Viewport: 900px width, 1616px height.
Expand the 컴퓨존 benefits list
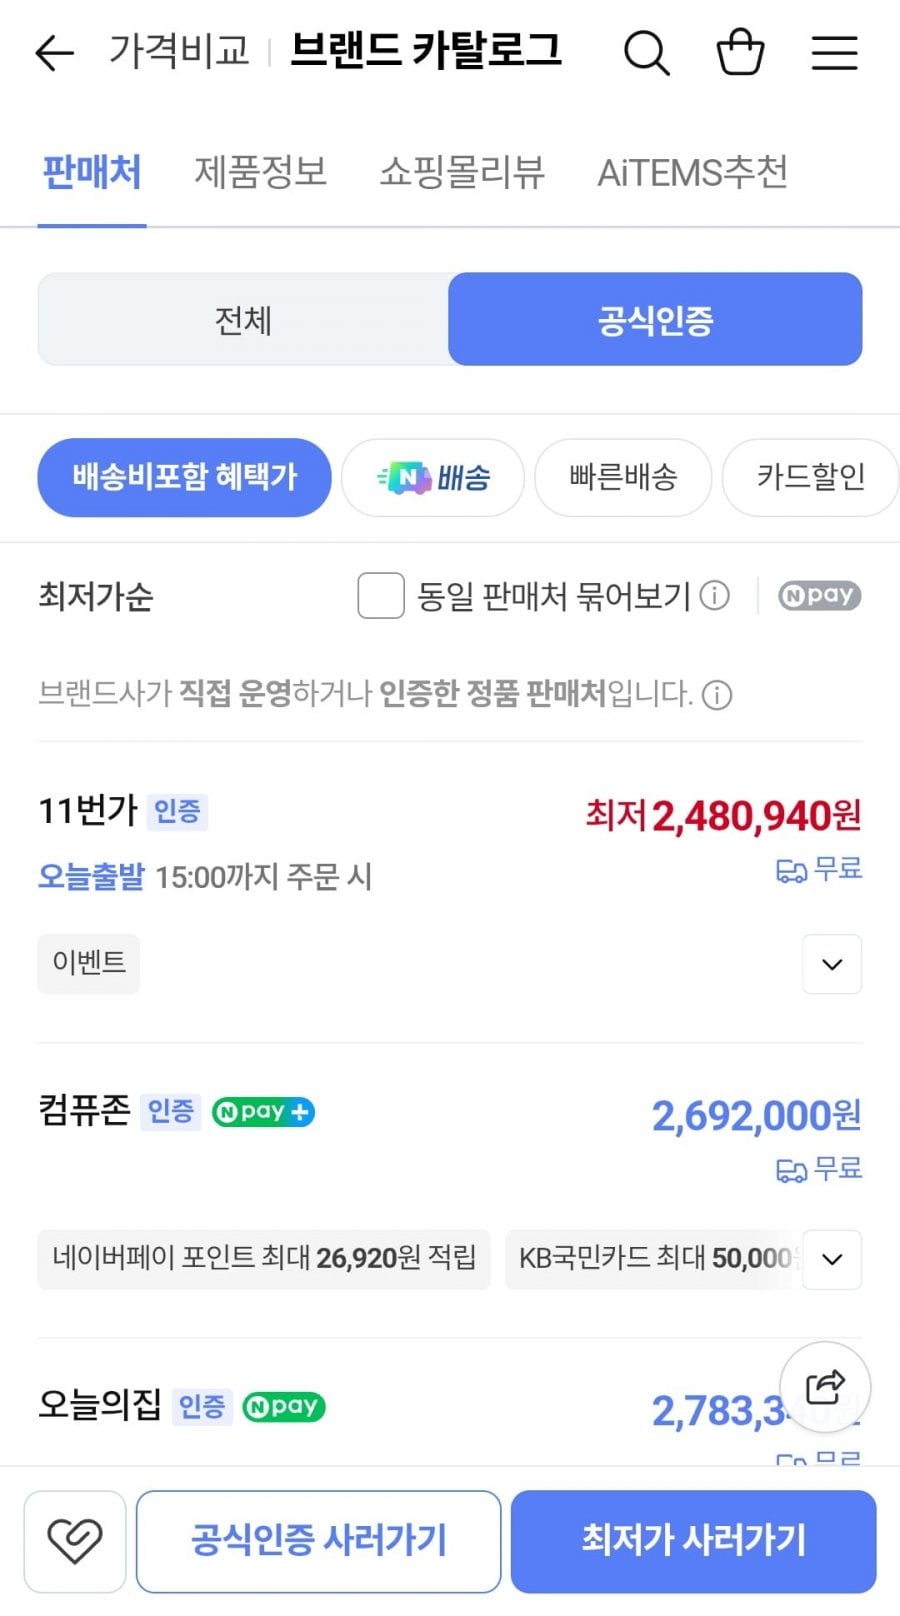coord(831,1259)
